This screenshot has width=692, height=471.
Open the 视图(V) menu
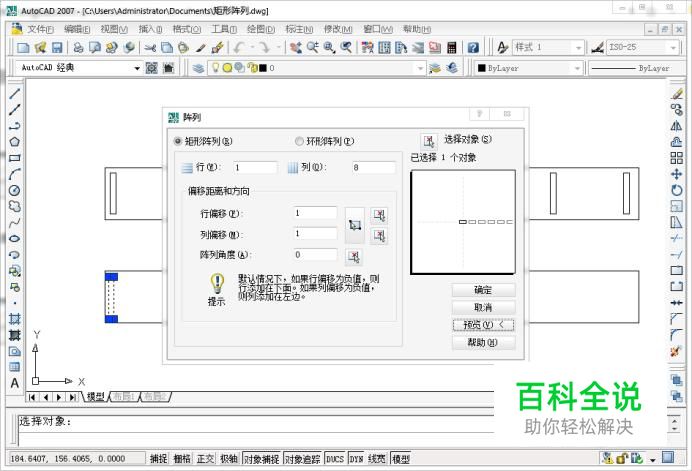pos(114,29)
